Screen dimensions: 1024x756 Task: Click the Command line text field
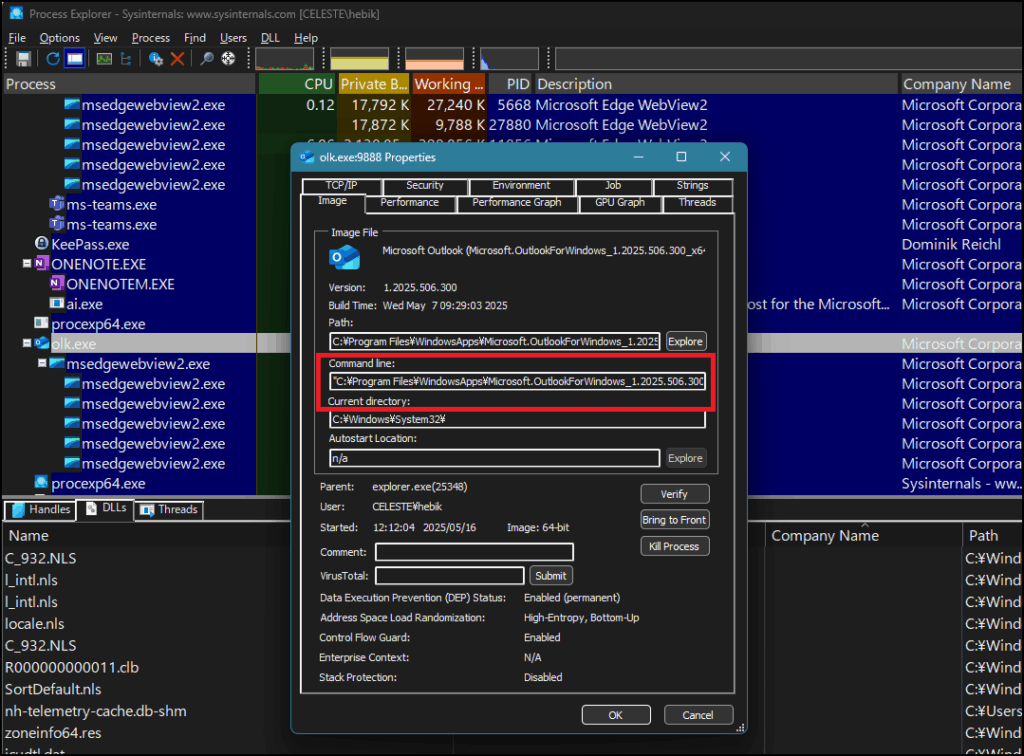click(x=517, y=381)
